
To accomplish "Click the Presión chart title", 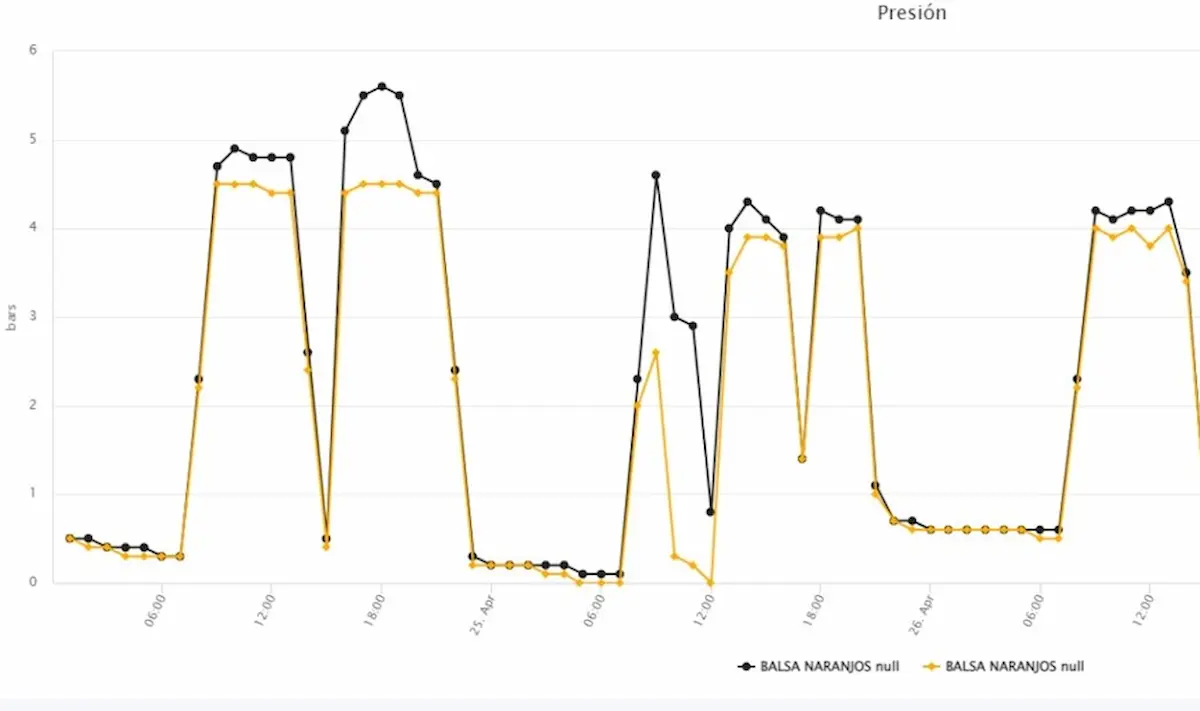I will pos(911,13).
